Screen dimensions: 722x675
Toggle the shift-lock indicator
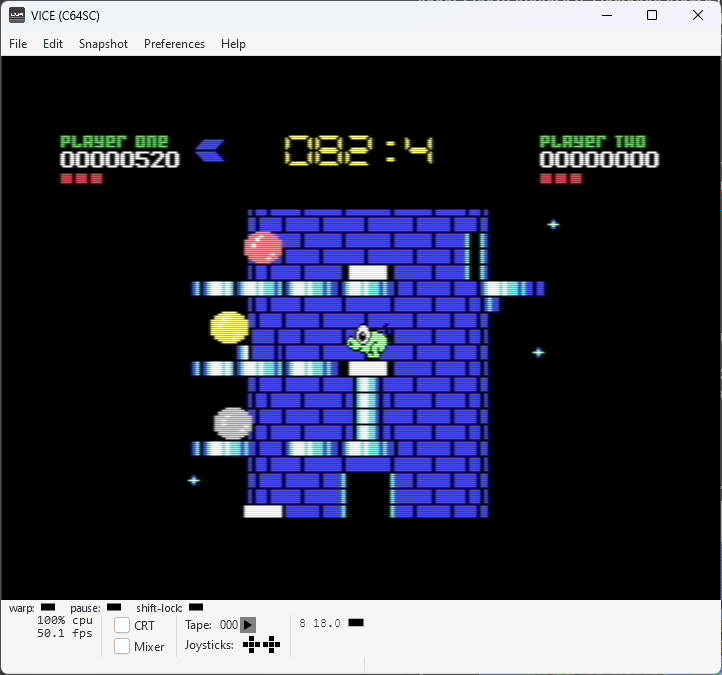[196, 607]
